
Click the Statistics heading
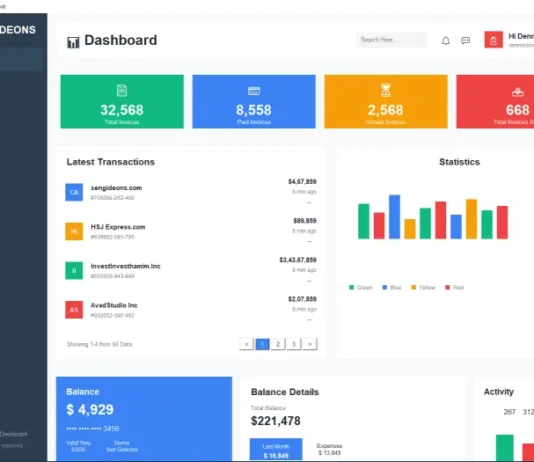(x=459, y=162)
